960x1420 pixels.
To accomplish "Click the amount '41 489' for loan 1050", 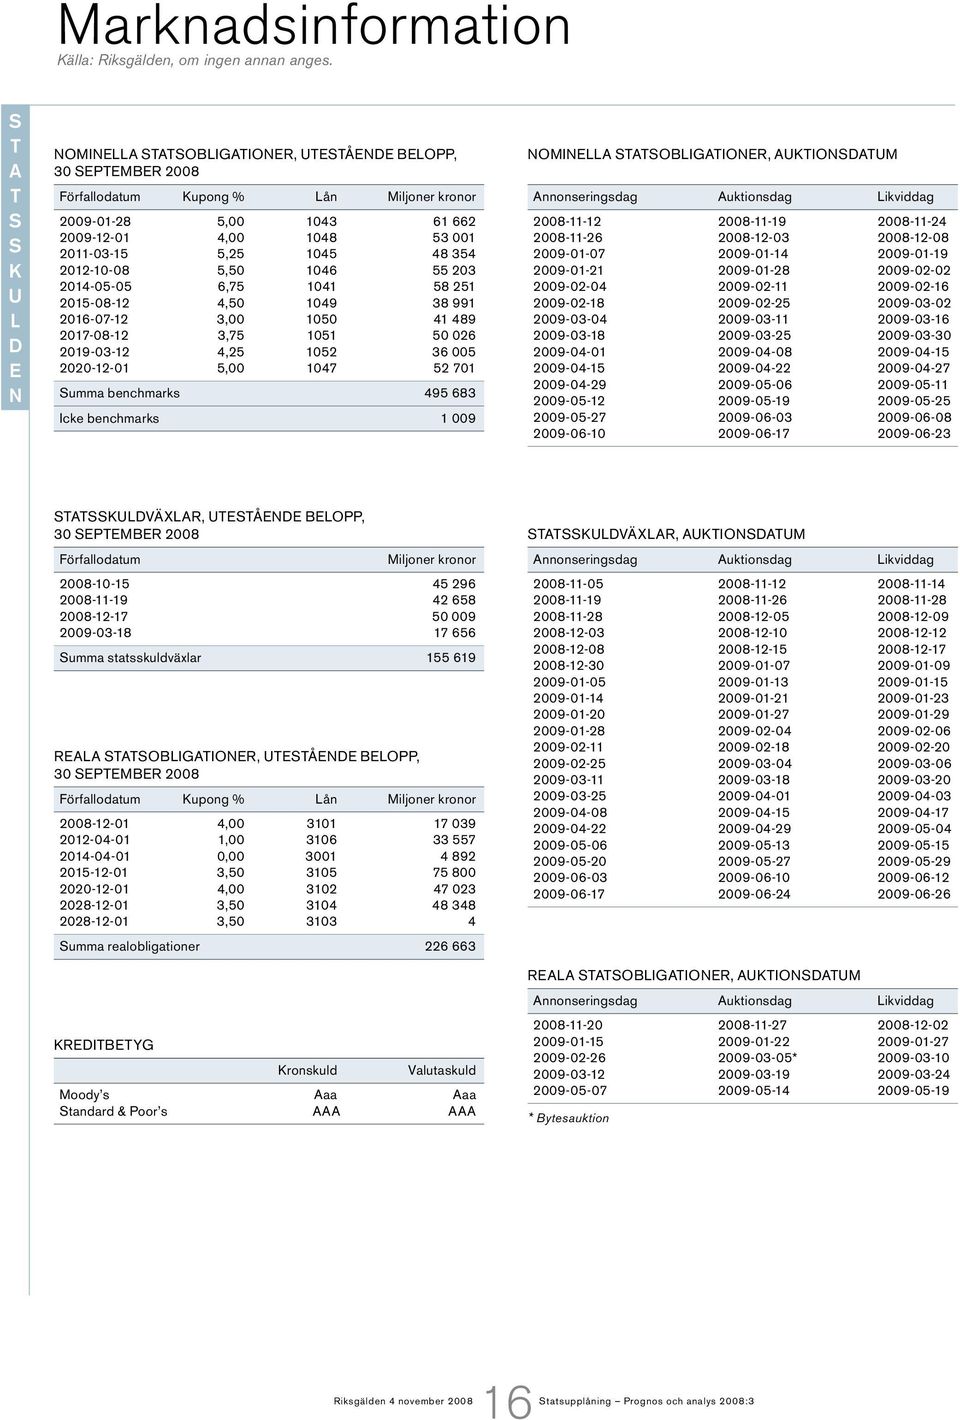I will pos(454,319).
